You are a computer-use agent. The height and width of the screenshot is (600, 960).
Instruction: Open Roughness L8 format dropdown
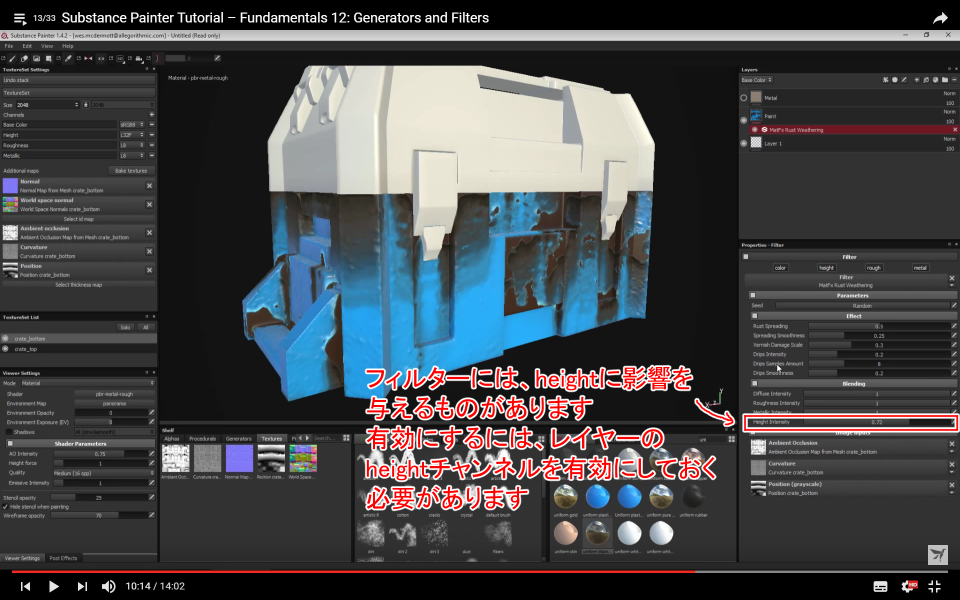[132, 145]
